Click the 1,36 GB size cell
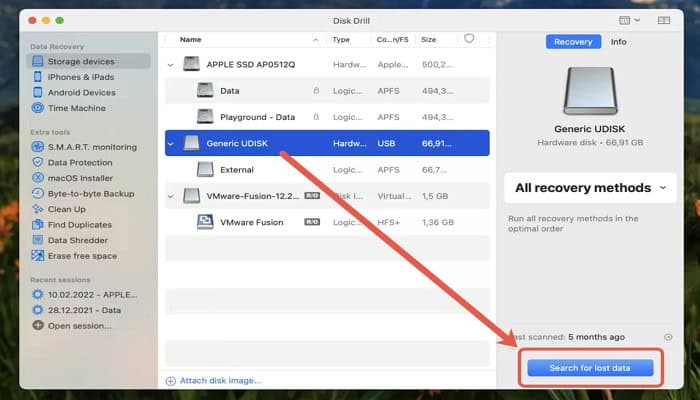 pyautogui.click(x=438, y=222)
